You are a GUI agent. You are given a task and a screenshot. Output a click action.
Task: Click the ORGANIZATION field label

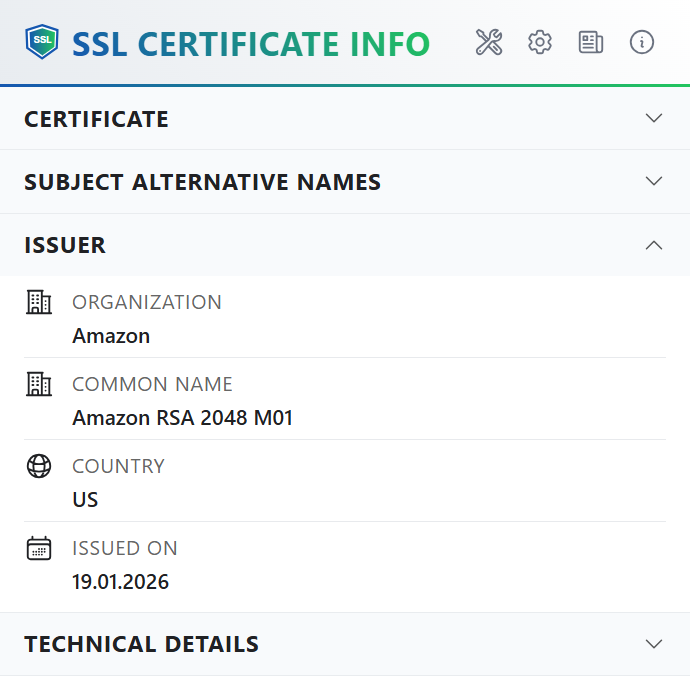(147, 302)
